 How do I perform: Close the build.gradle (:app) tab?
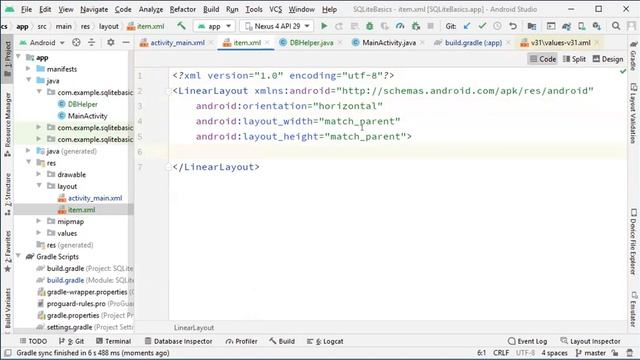[x=508, y=42]
